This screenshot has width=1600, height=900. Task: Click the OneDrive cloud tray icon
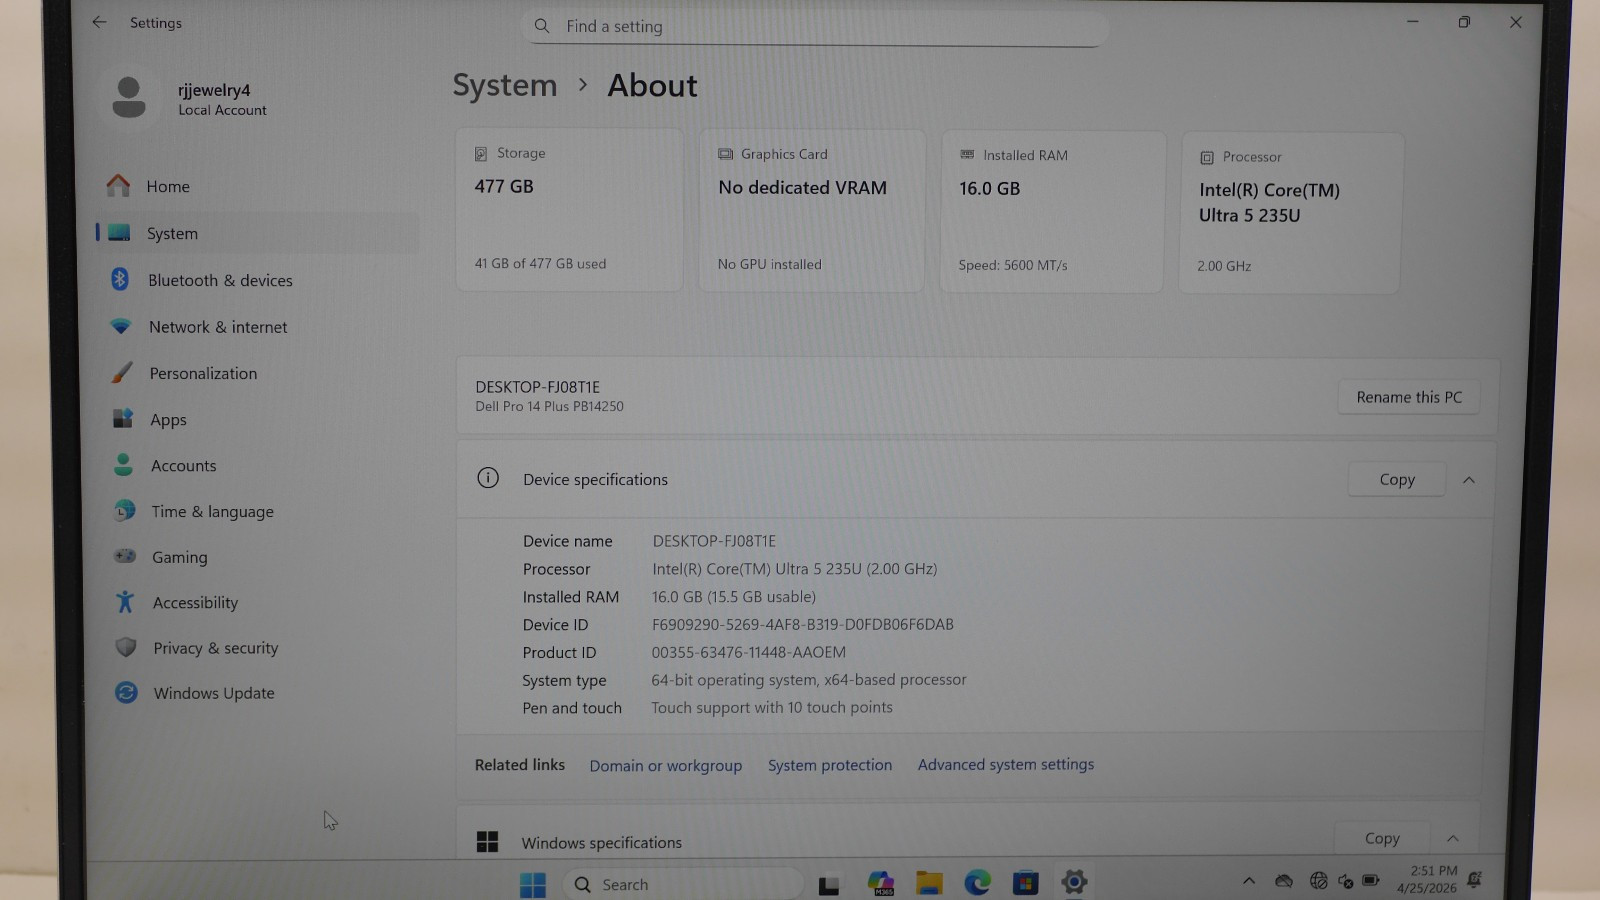point(1284,881)
